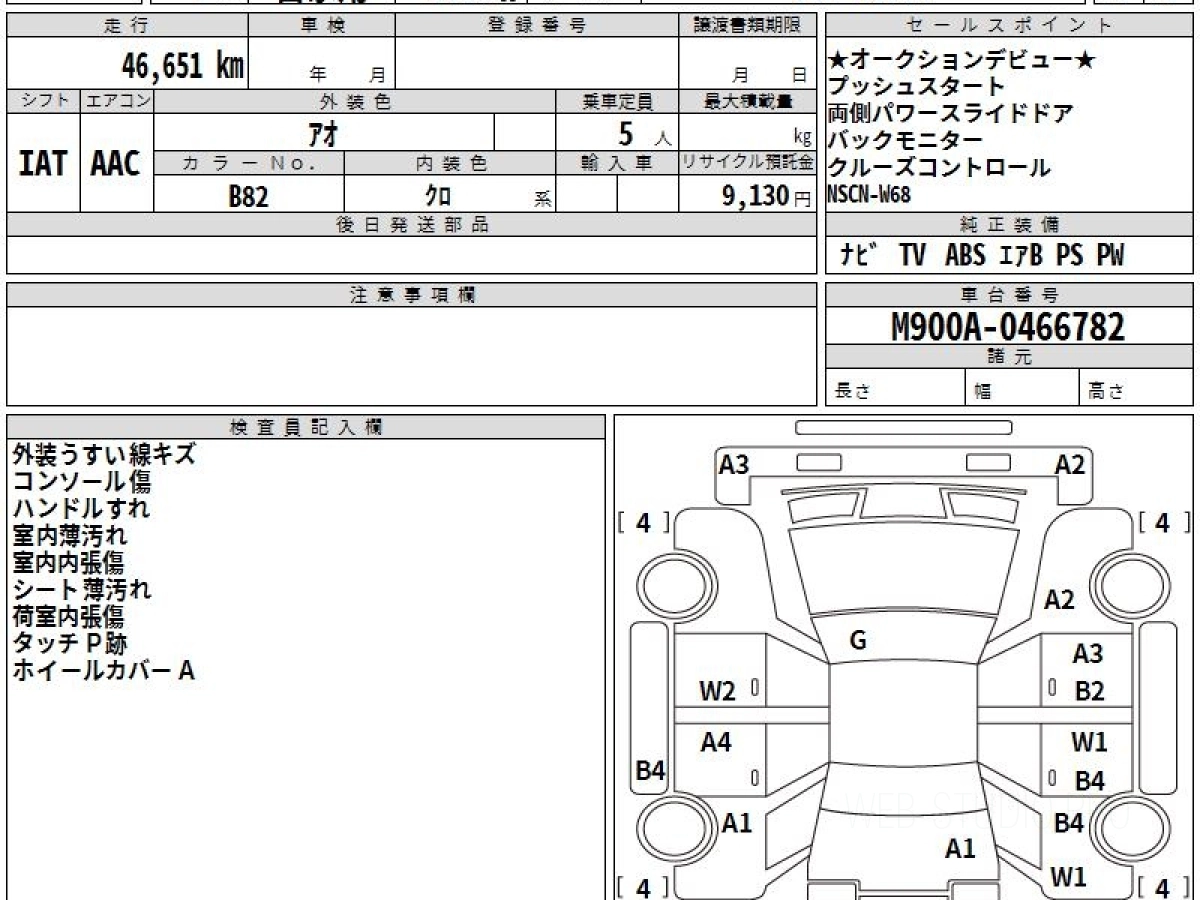Click the 輸入車 header
Image resolution: width=1200 pixels, height=900 pixels.
pos(617,164)
